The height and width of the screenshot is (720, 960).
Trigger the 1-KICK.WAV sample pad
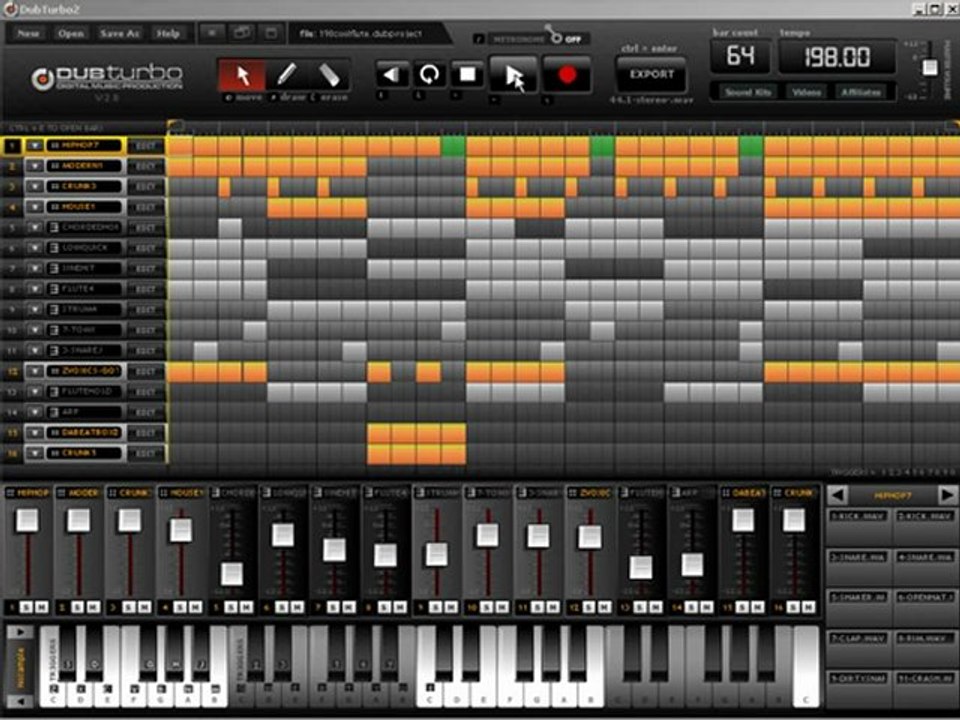point(858,526)
